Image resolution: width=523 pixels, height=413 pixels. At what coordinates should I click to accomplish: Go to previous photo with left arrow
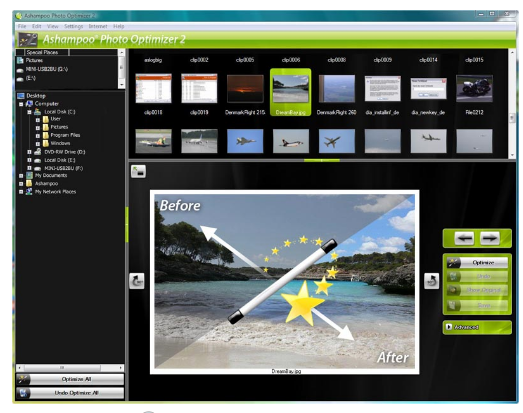tap(464, 238)
